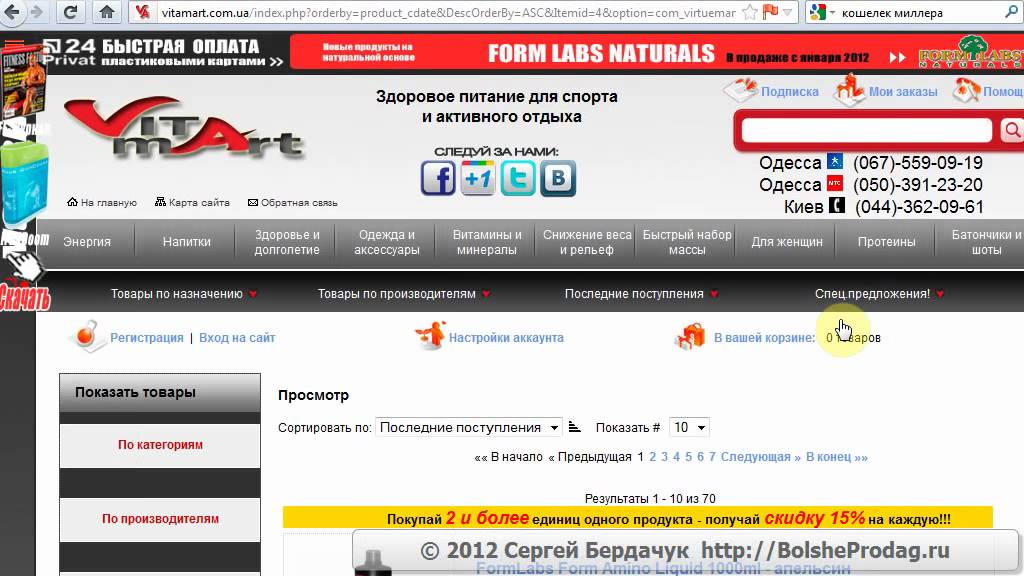Click Вход на сайт login link
The height and width of the screenshot is (576, 1024).
tap(237, 338)
